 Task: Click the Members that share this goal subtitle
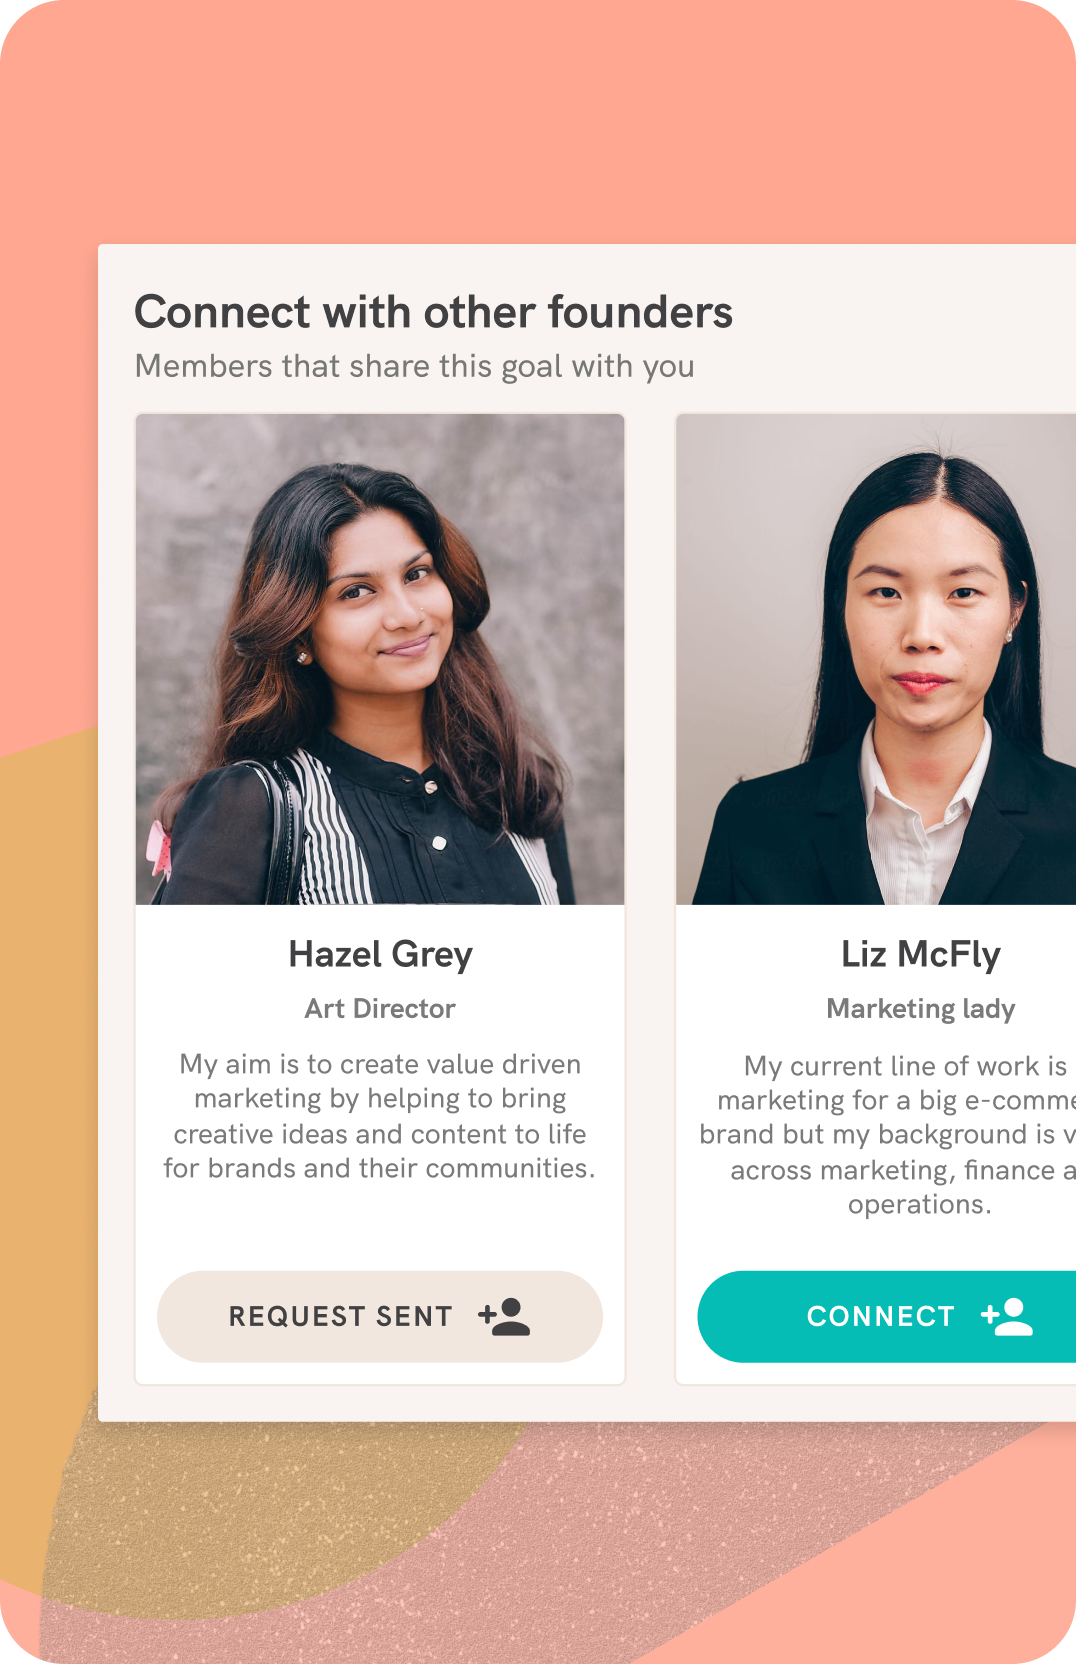[x=414, y=366]
